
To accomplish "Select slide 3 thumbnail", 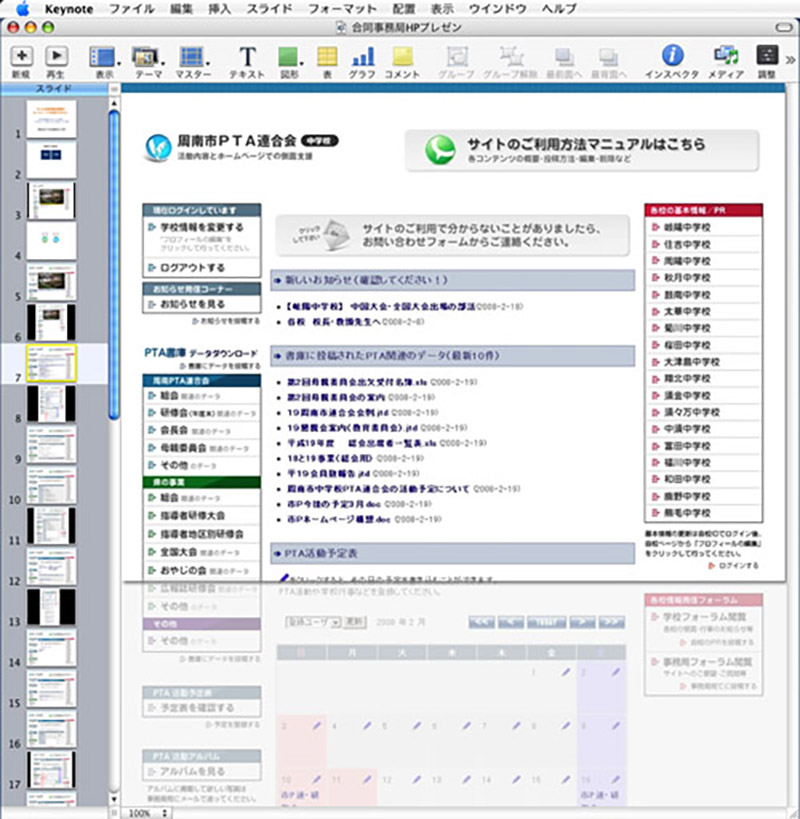I will pyautogui.click(x=51, y=201).
